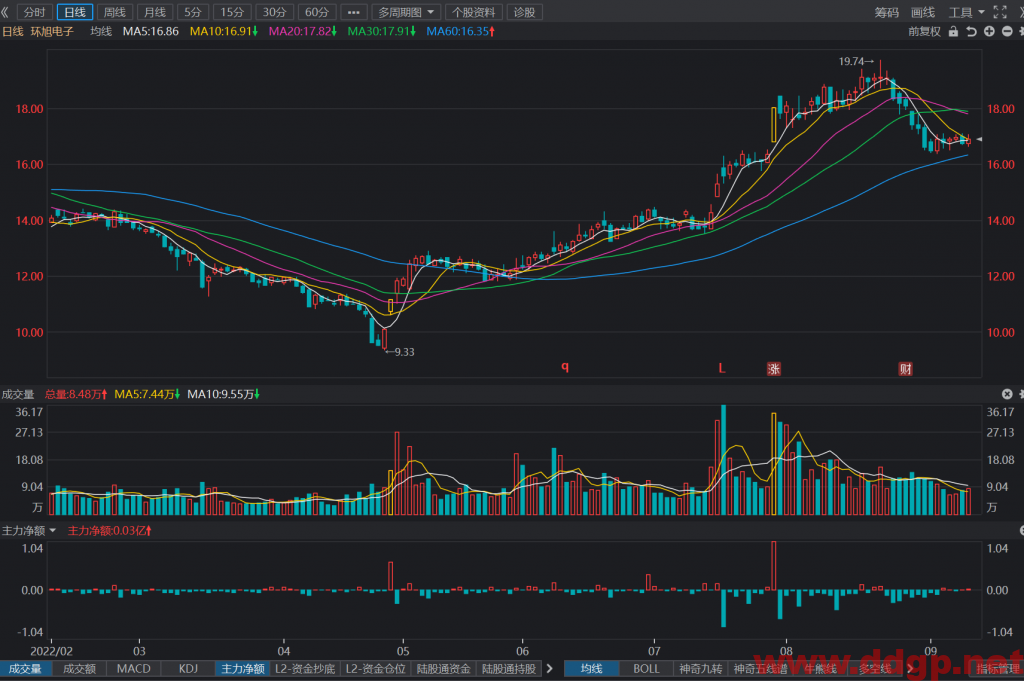1024x681 pixels.
Task: Open the L2-资金抄底 tab
Action: [x=305, y=669]
